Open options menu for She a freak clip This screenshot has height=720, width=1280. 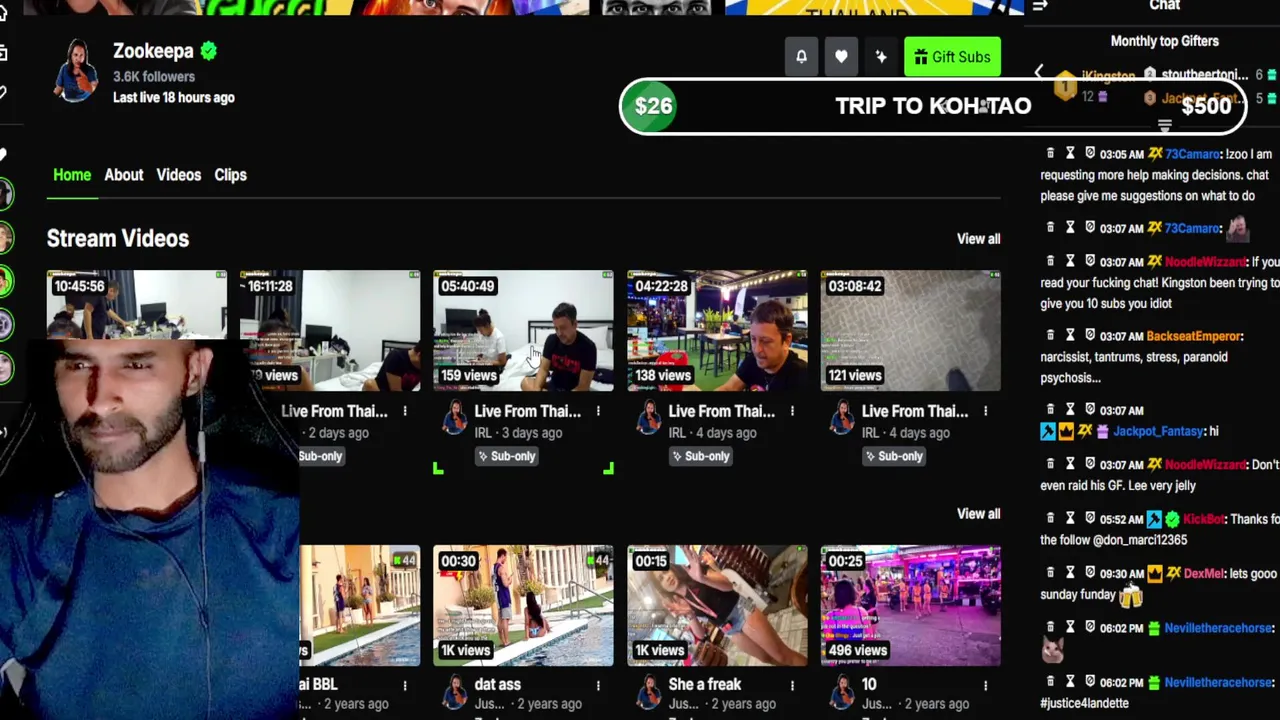792,685
